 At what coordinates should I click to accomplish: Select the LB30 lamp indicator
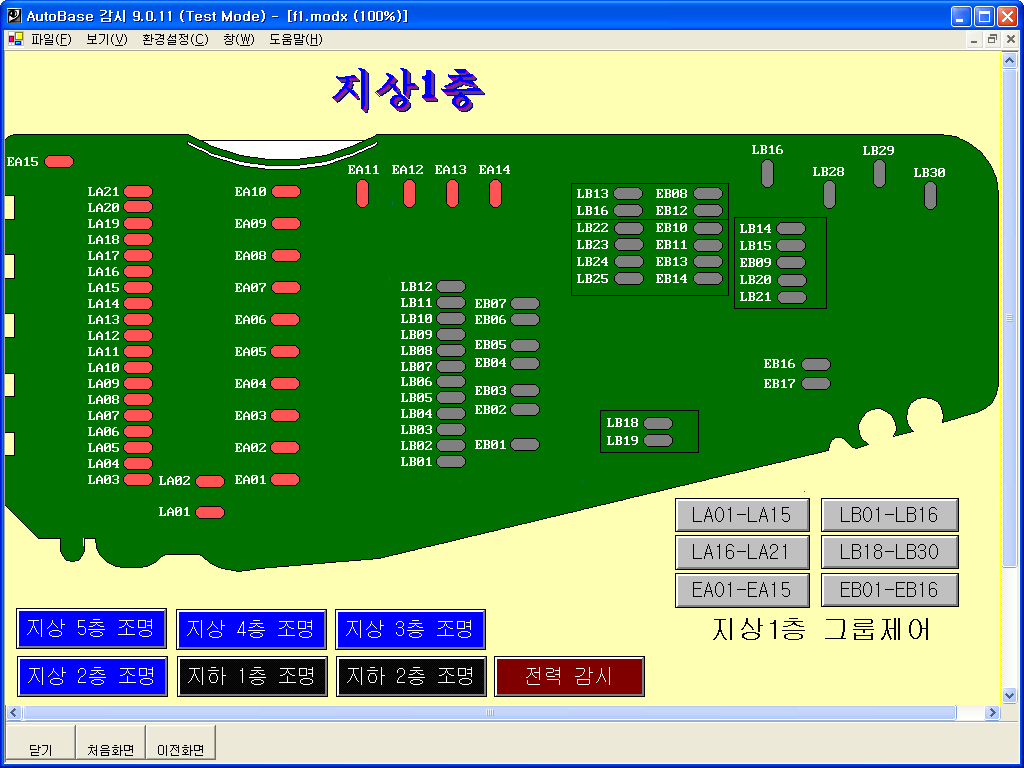tap(930, 195)
